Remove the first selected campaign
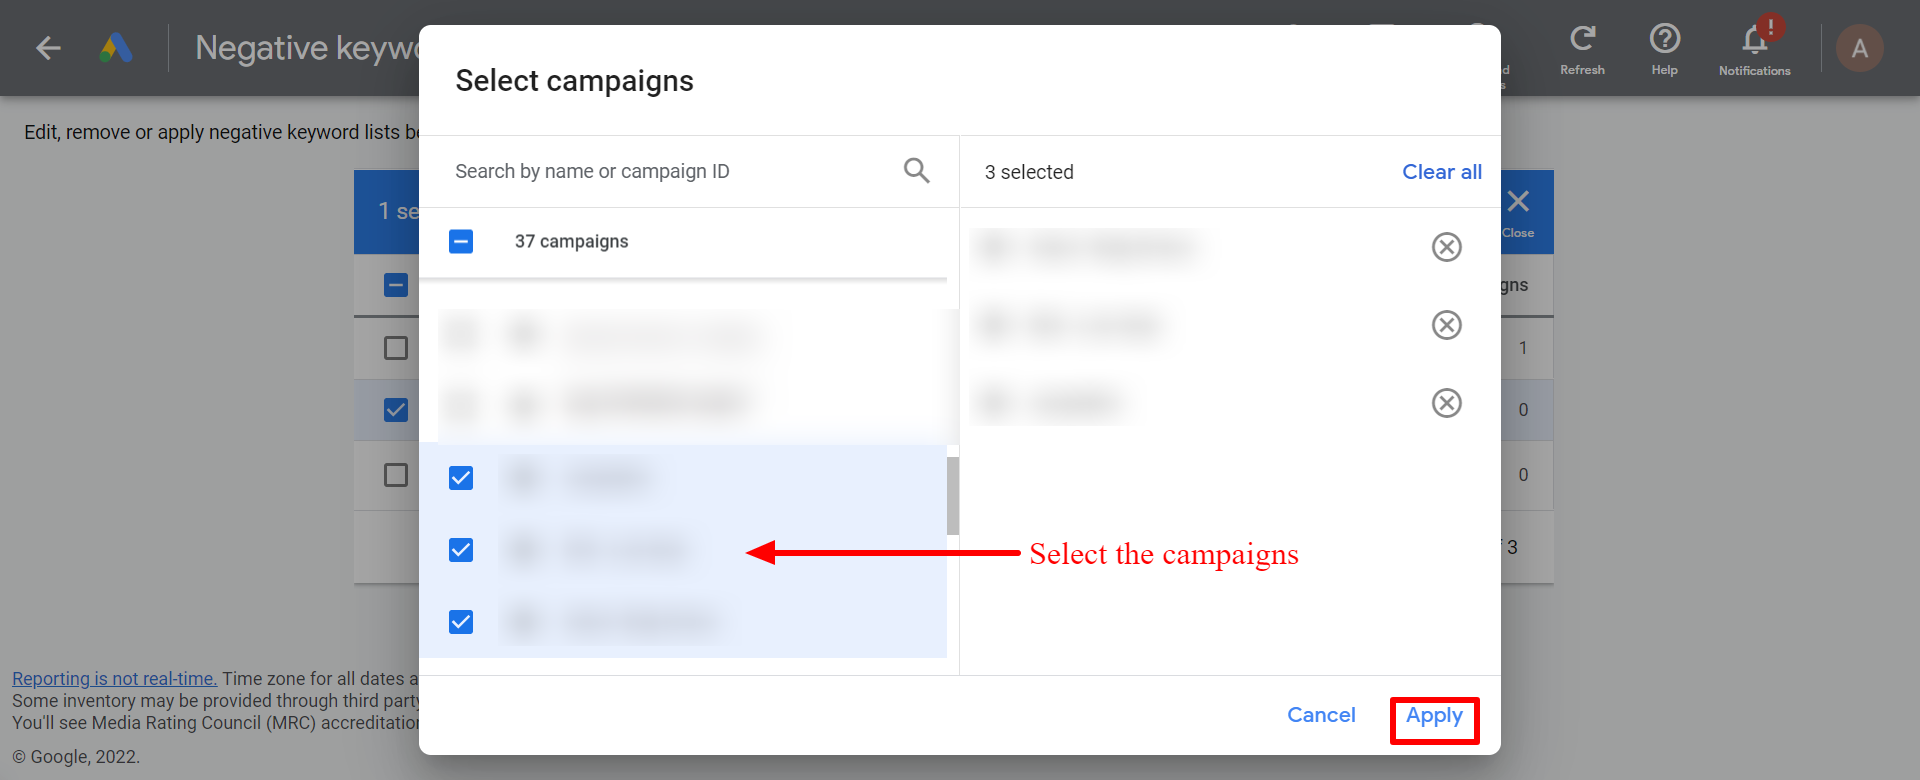The height and width of the screenshot is (780, 1920). tap(1446, 247)
